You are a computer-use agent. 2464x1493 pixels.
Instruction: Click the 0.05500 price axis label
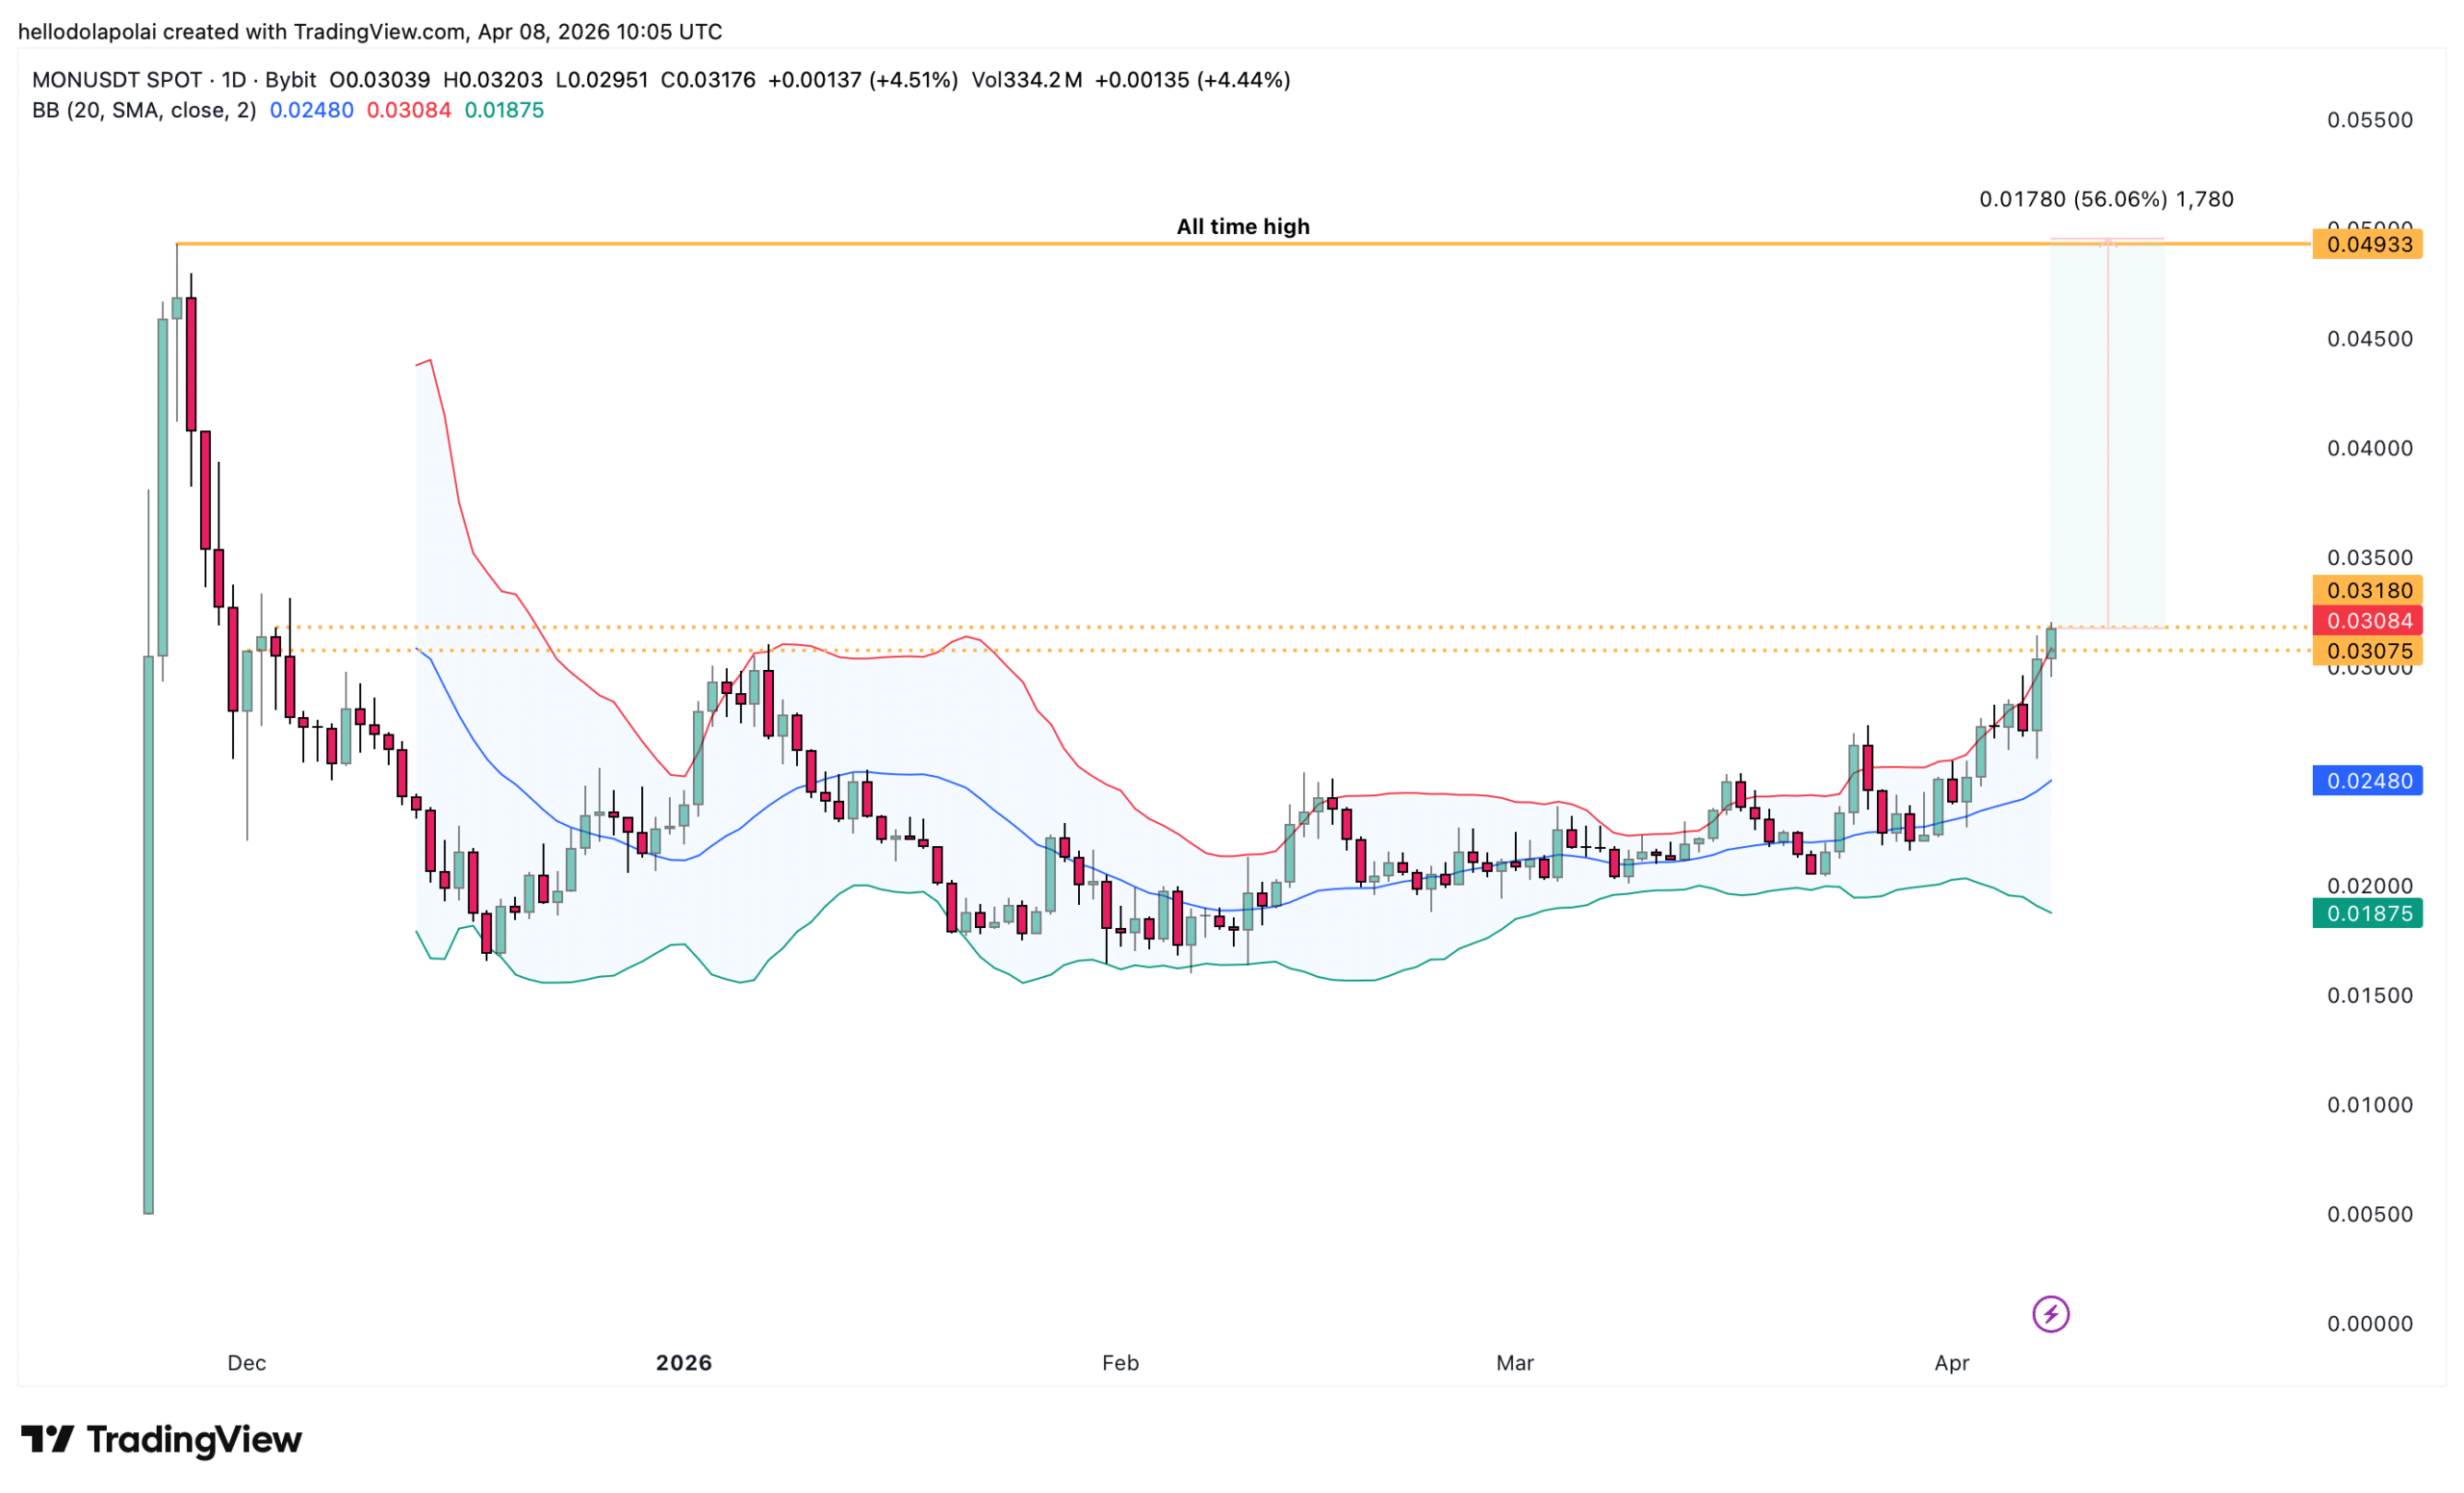(2369, 120)
